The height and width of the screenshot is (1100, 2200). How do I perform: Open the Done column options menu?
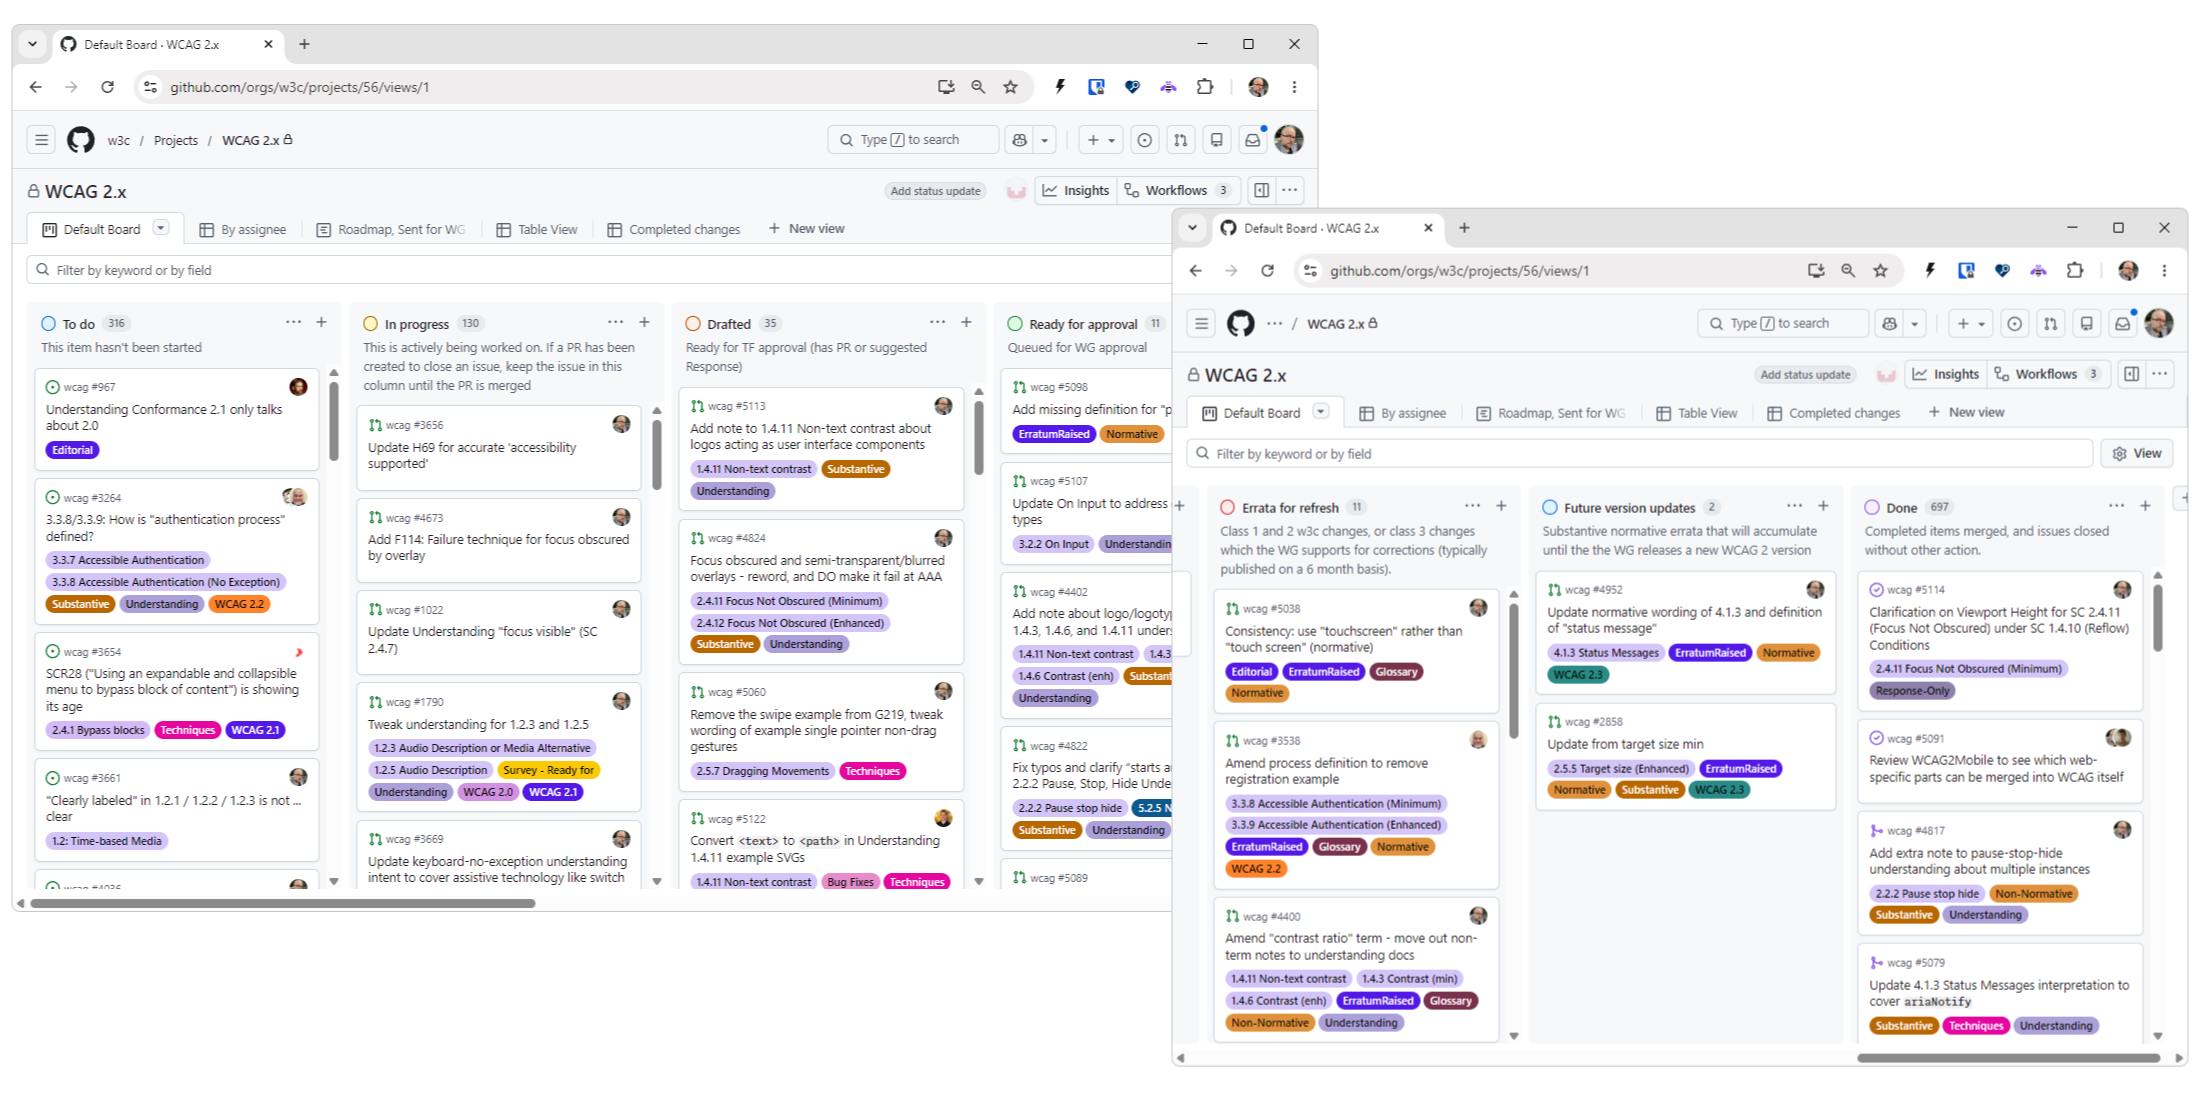point(2116,506)
